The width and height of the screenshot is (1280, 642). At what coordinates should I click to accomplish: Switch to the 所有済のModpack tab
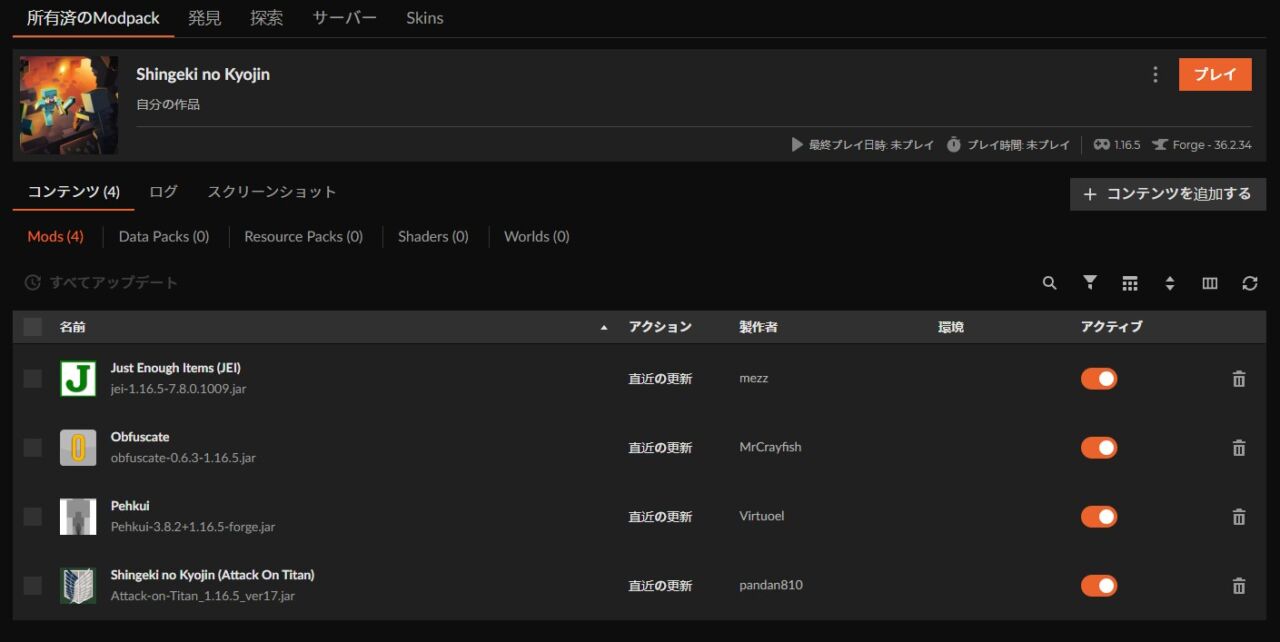pos(93,18)
